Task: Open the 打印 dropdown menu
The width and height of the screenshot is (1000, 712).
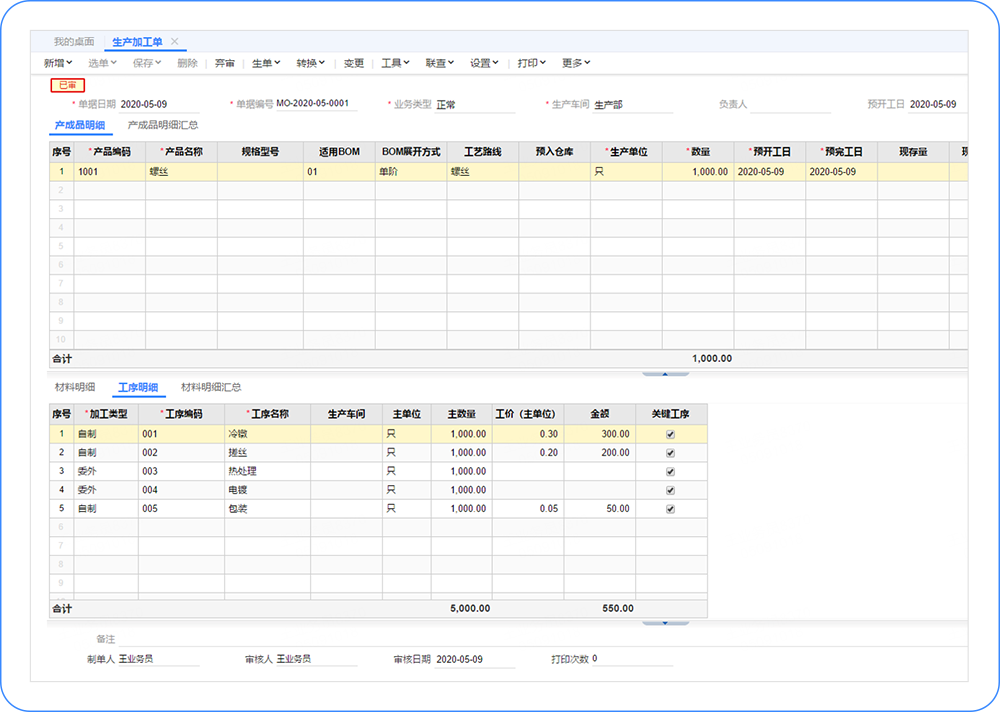Action: [531, 63]
